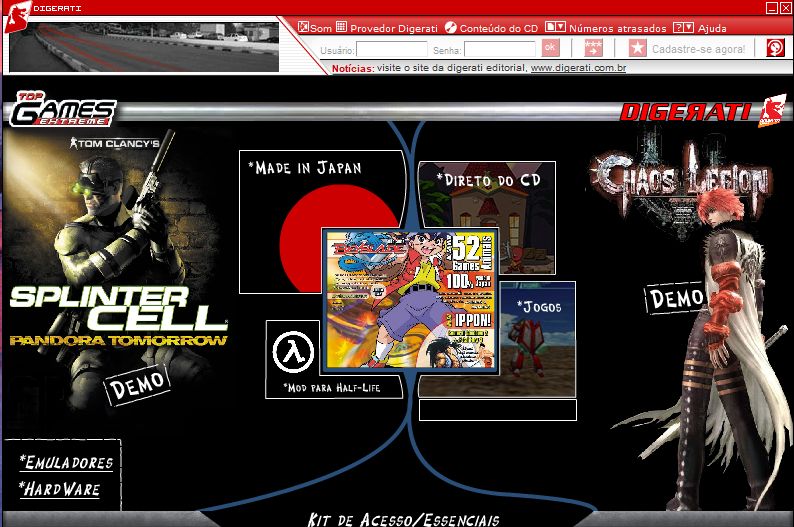This screenshot has height=527, width=794.
Task: Click the Notícias label
Action: pyautogui.click(x=353, y=68)
